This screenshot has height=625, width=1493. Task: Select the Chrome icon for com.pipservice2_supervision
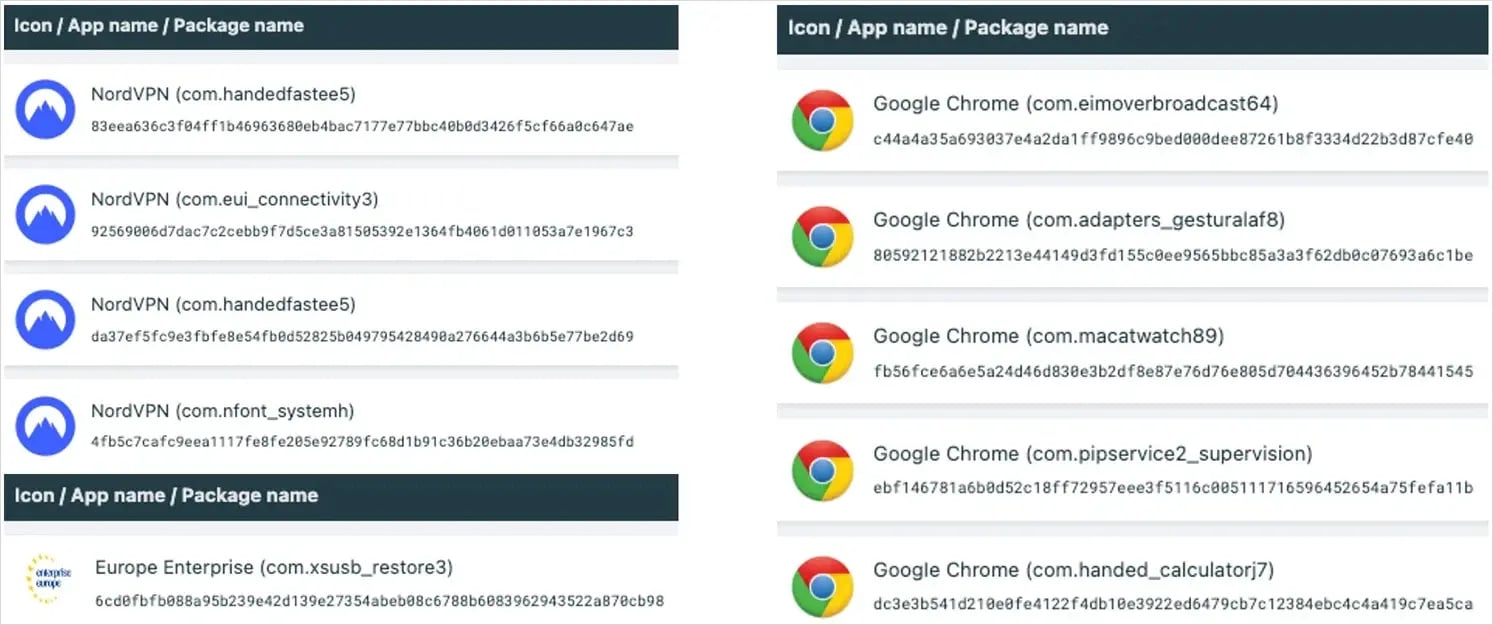click(x=822, y=470)
